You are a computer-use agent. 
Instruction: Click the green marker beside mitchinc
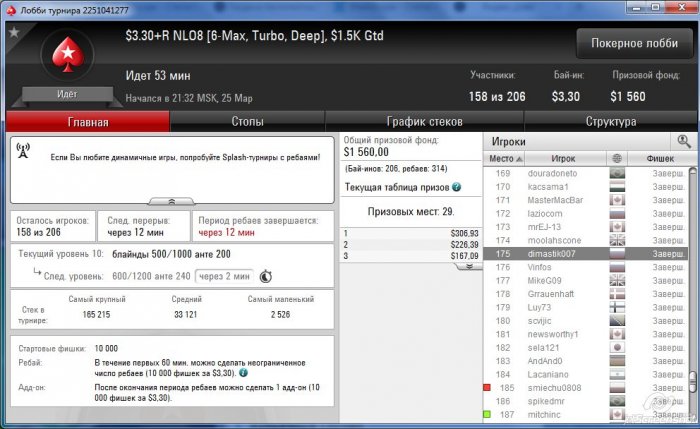pyautogui.click(x=487, y=414)
